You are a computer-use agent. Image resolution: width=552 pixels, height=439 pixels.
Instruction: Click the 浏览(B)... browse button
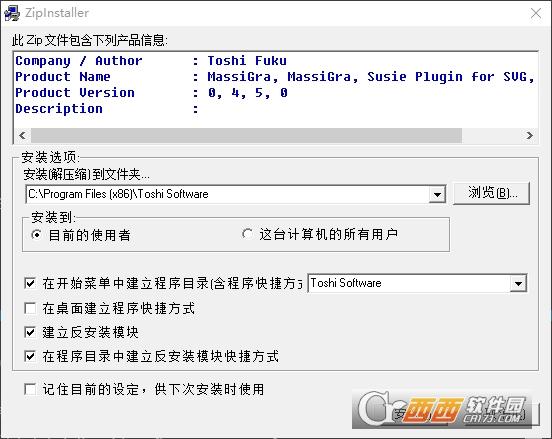click(491, 193)
